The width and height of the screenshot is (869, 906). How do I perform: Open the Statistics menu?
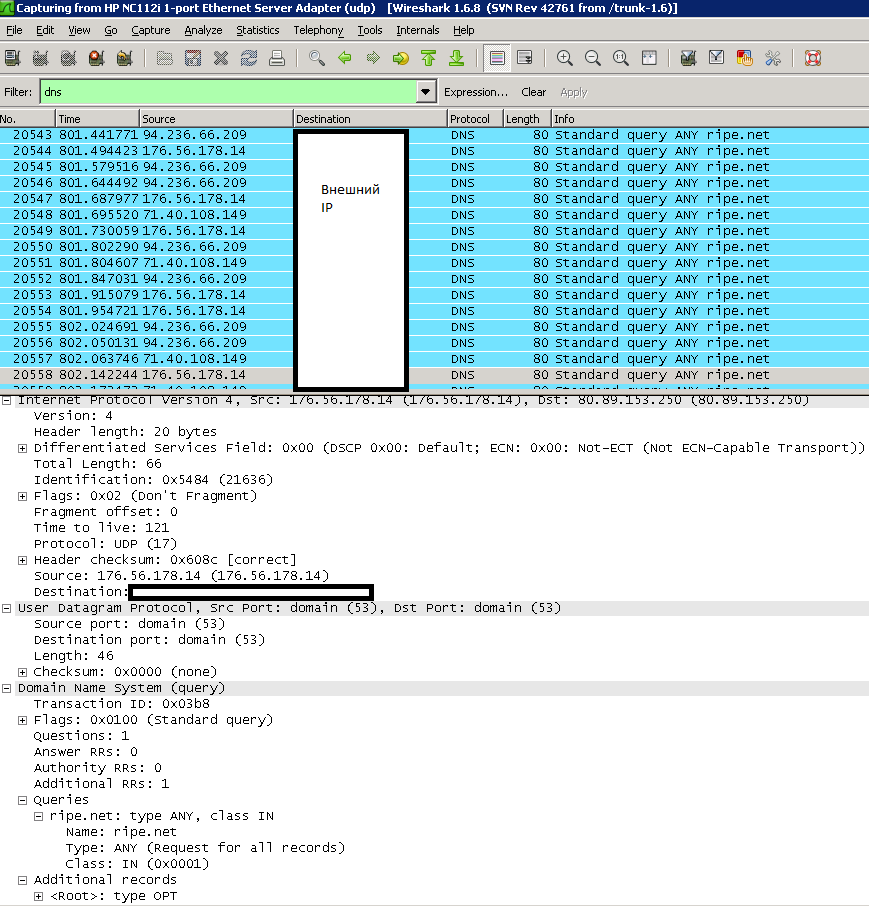pyautogui.click(x=258, y=30)
